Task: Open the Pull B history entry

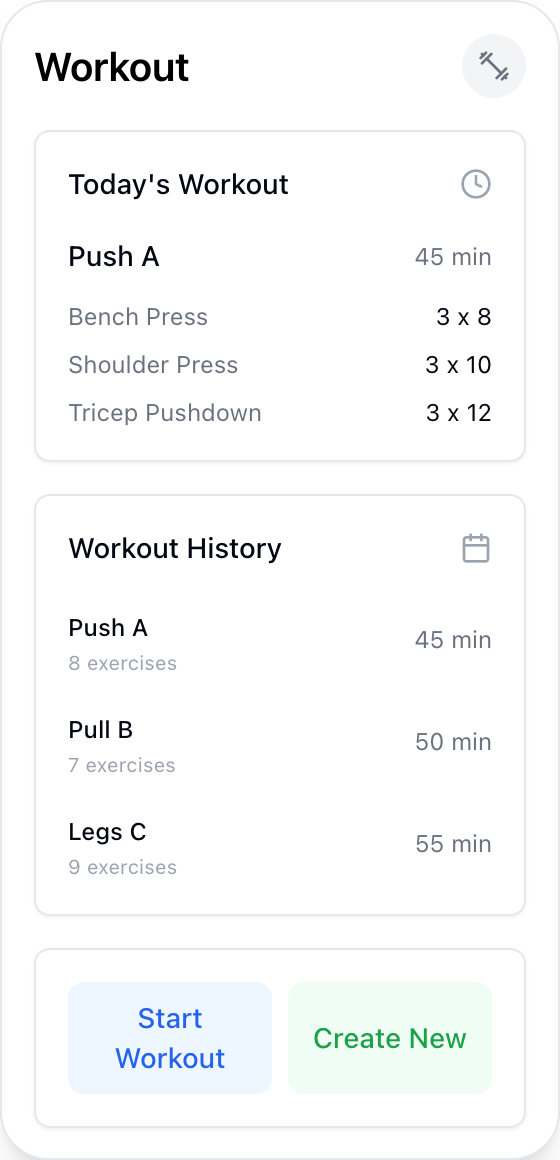Action: [x=280, y=742]
